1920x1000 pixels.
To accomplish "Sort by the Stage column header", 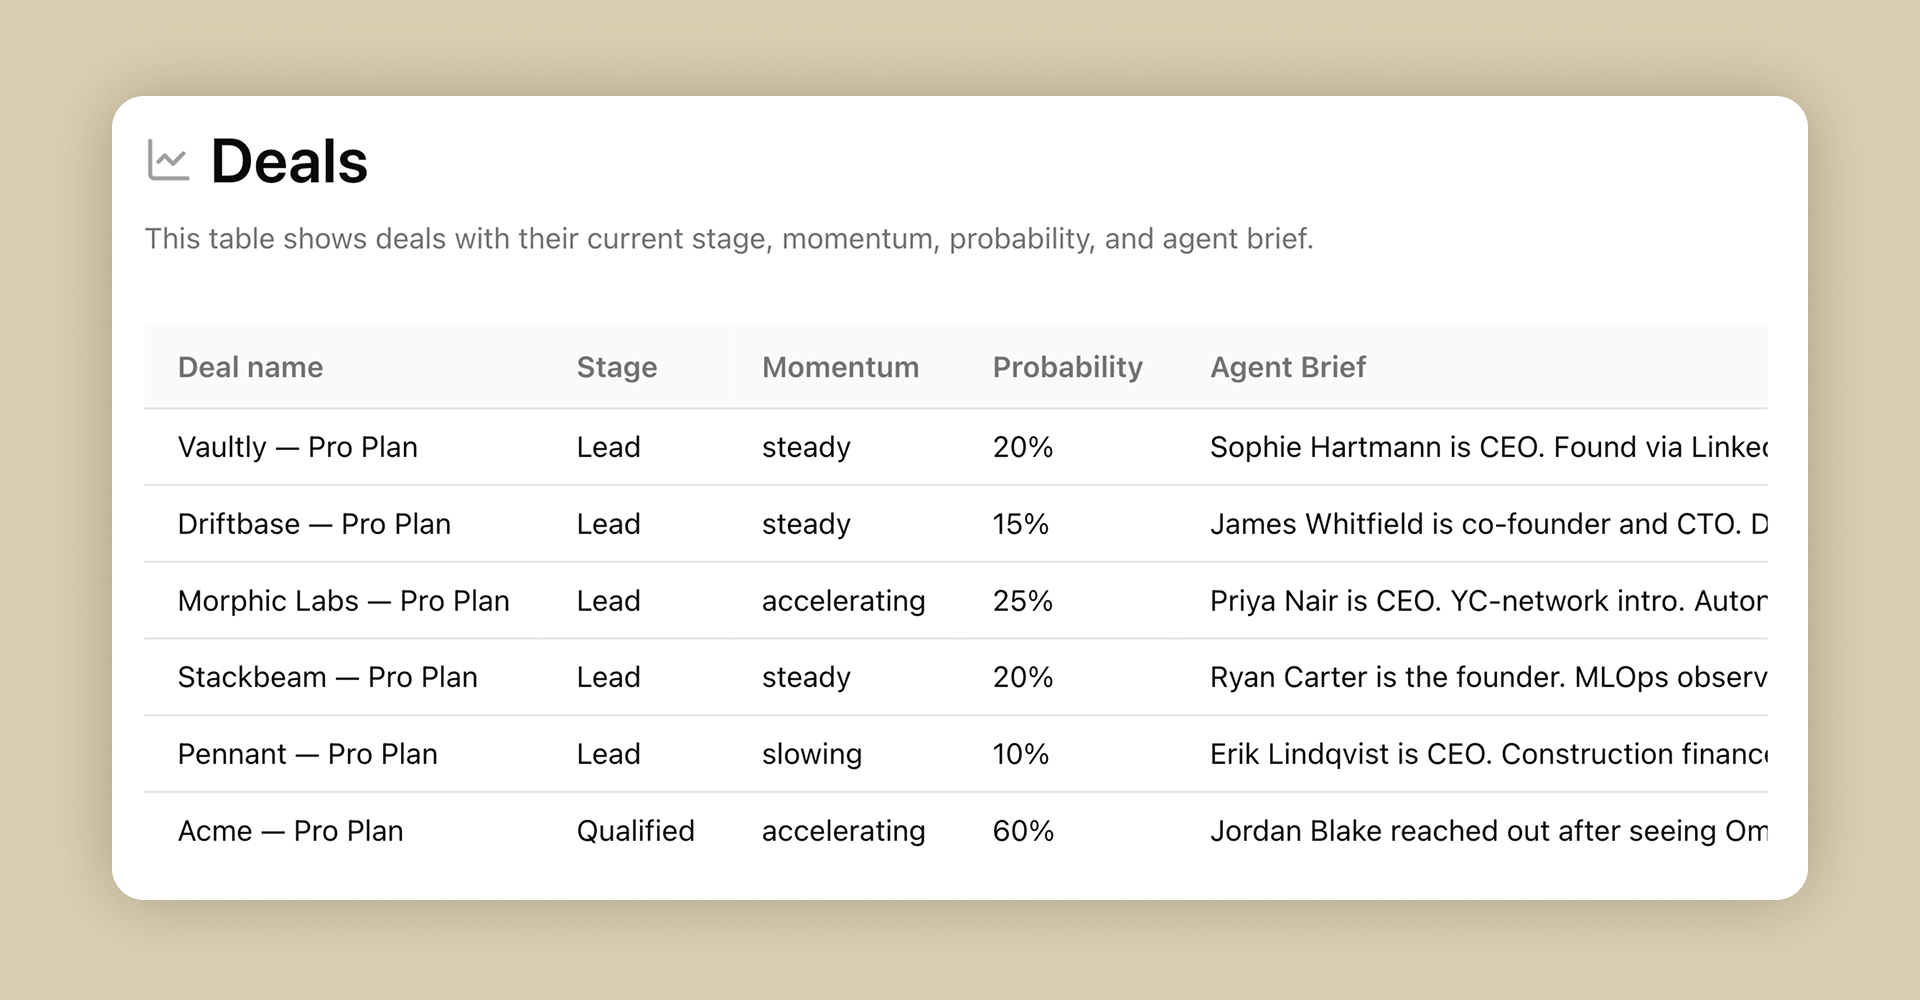I will pyautogui.click(x=616, y=367).
